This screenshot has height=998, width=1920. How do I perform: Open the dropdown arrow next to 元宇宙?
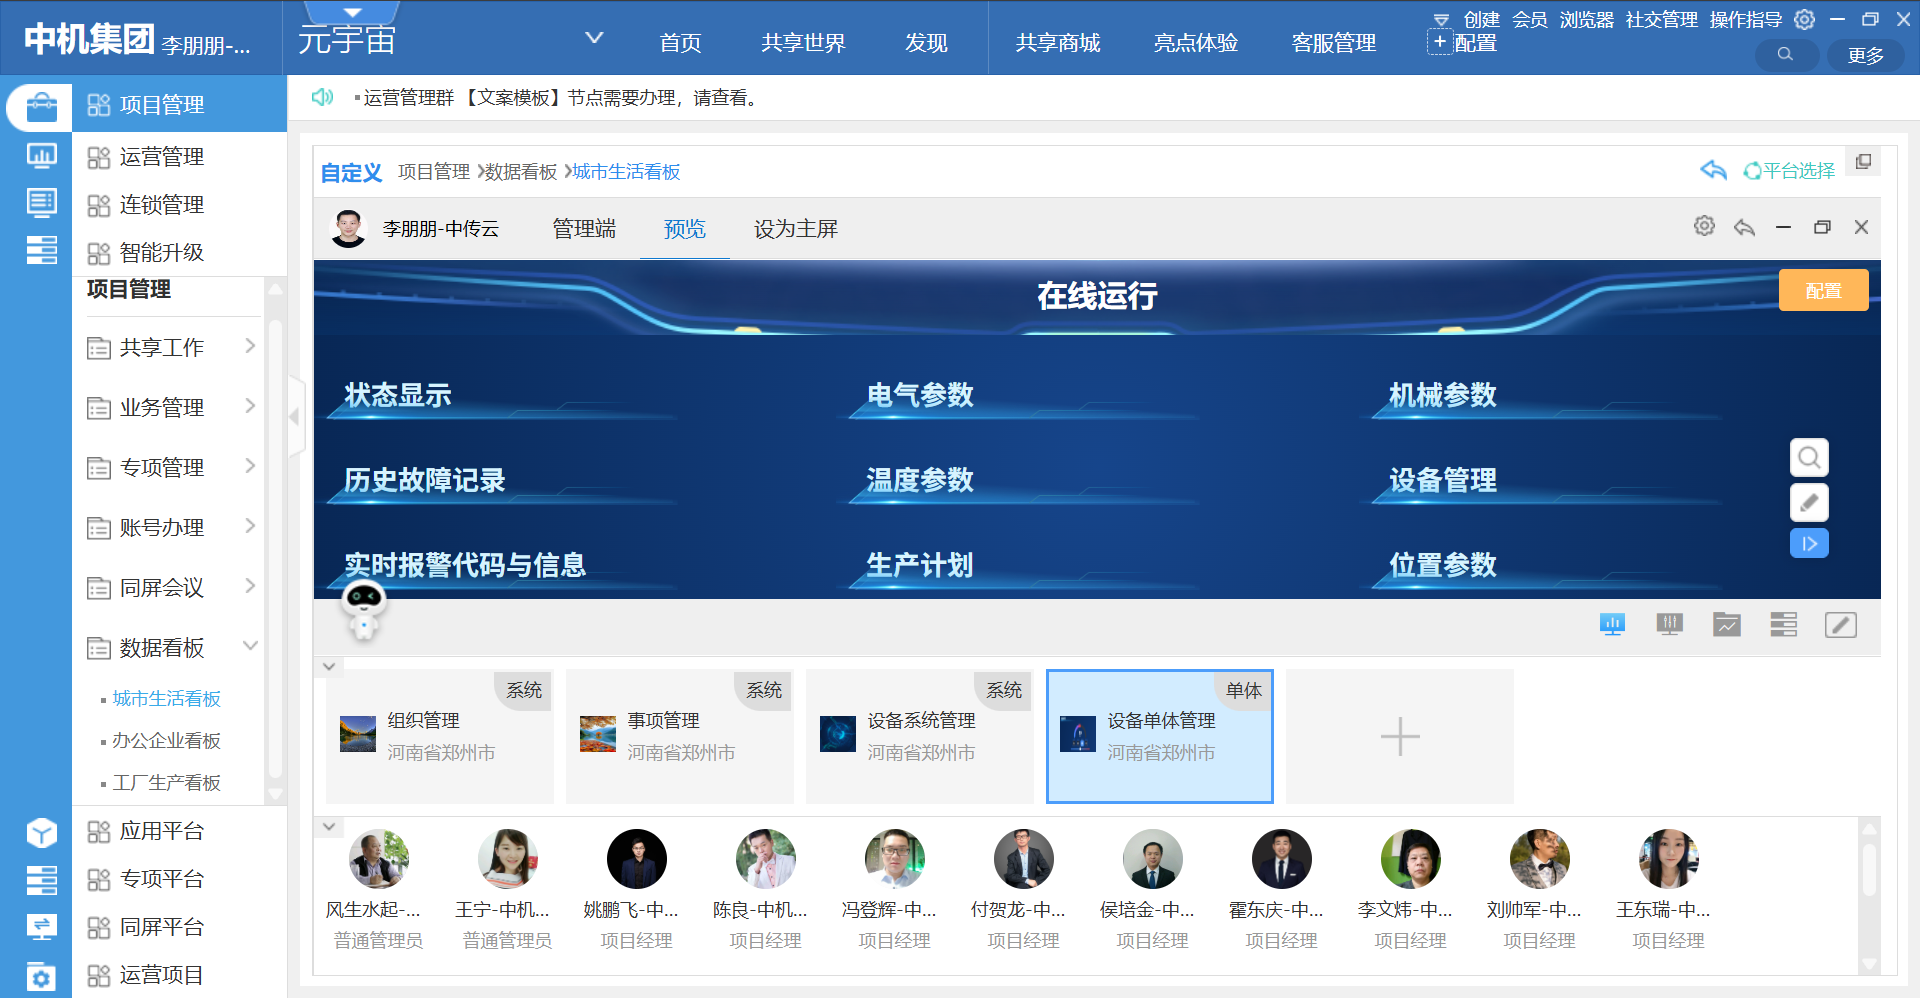tap(594, 38)
